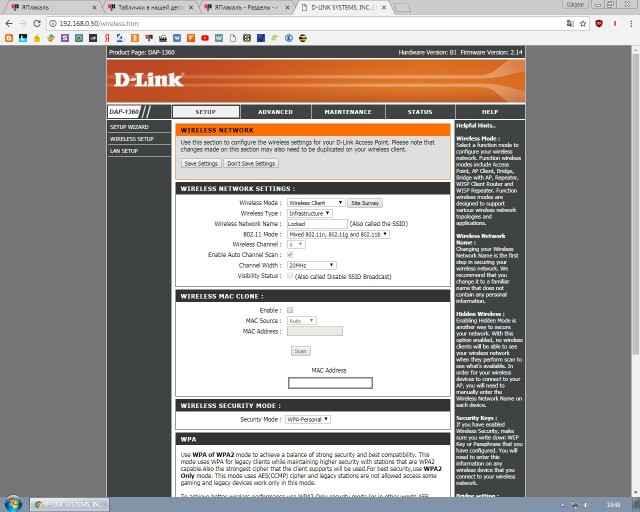The image size is (640, 512).
Task: Close the D-LINK SYSTEMS browser tab
Action: click(x=384, y=7)
